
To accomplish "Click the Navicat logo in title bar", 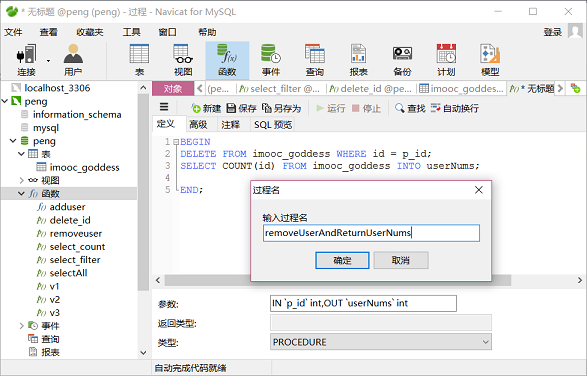I will [12, 12].
